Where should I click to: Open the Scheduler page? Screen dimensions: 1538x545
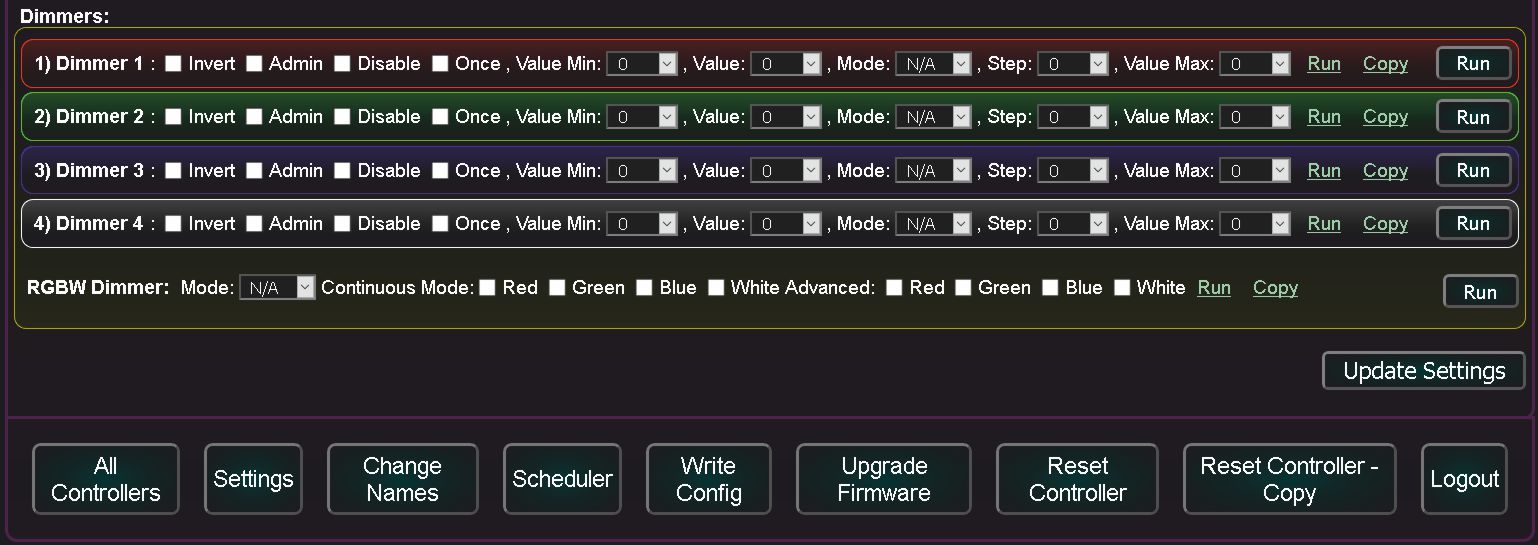tap(562, 479)
